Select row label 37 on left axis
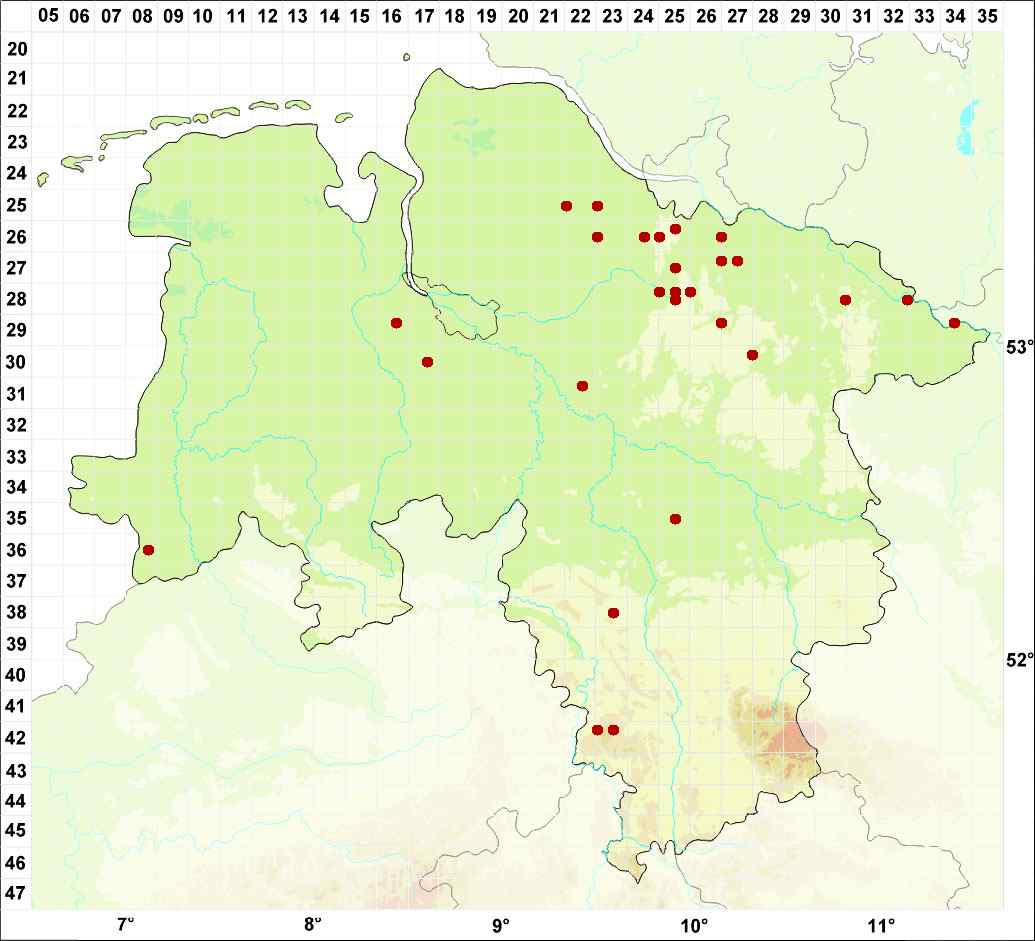 click(17, 581)
